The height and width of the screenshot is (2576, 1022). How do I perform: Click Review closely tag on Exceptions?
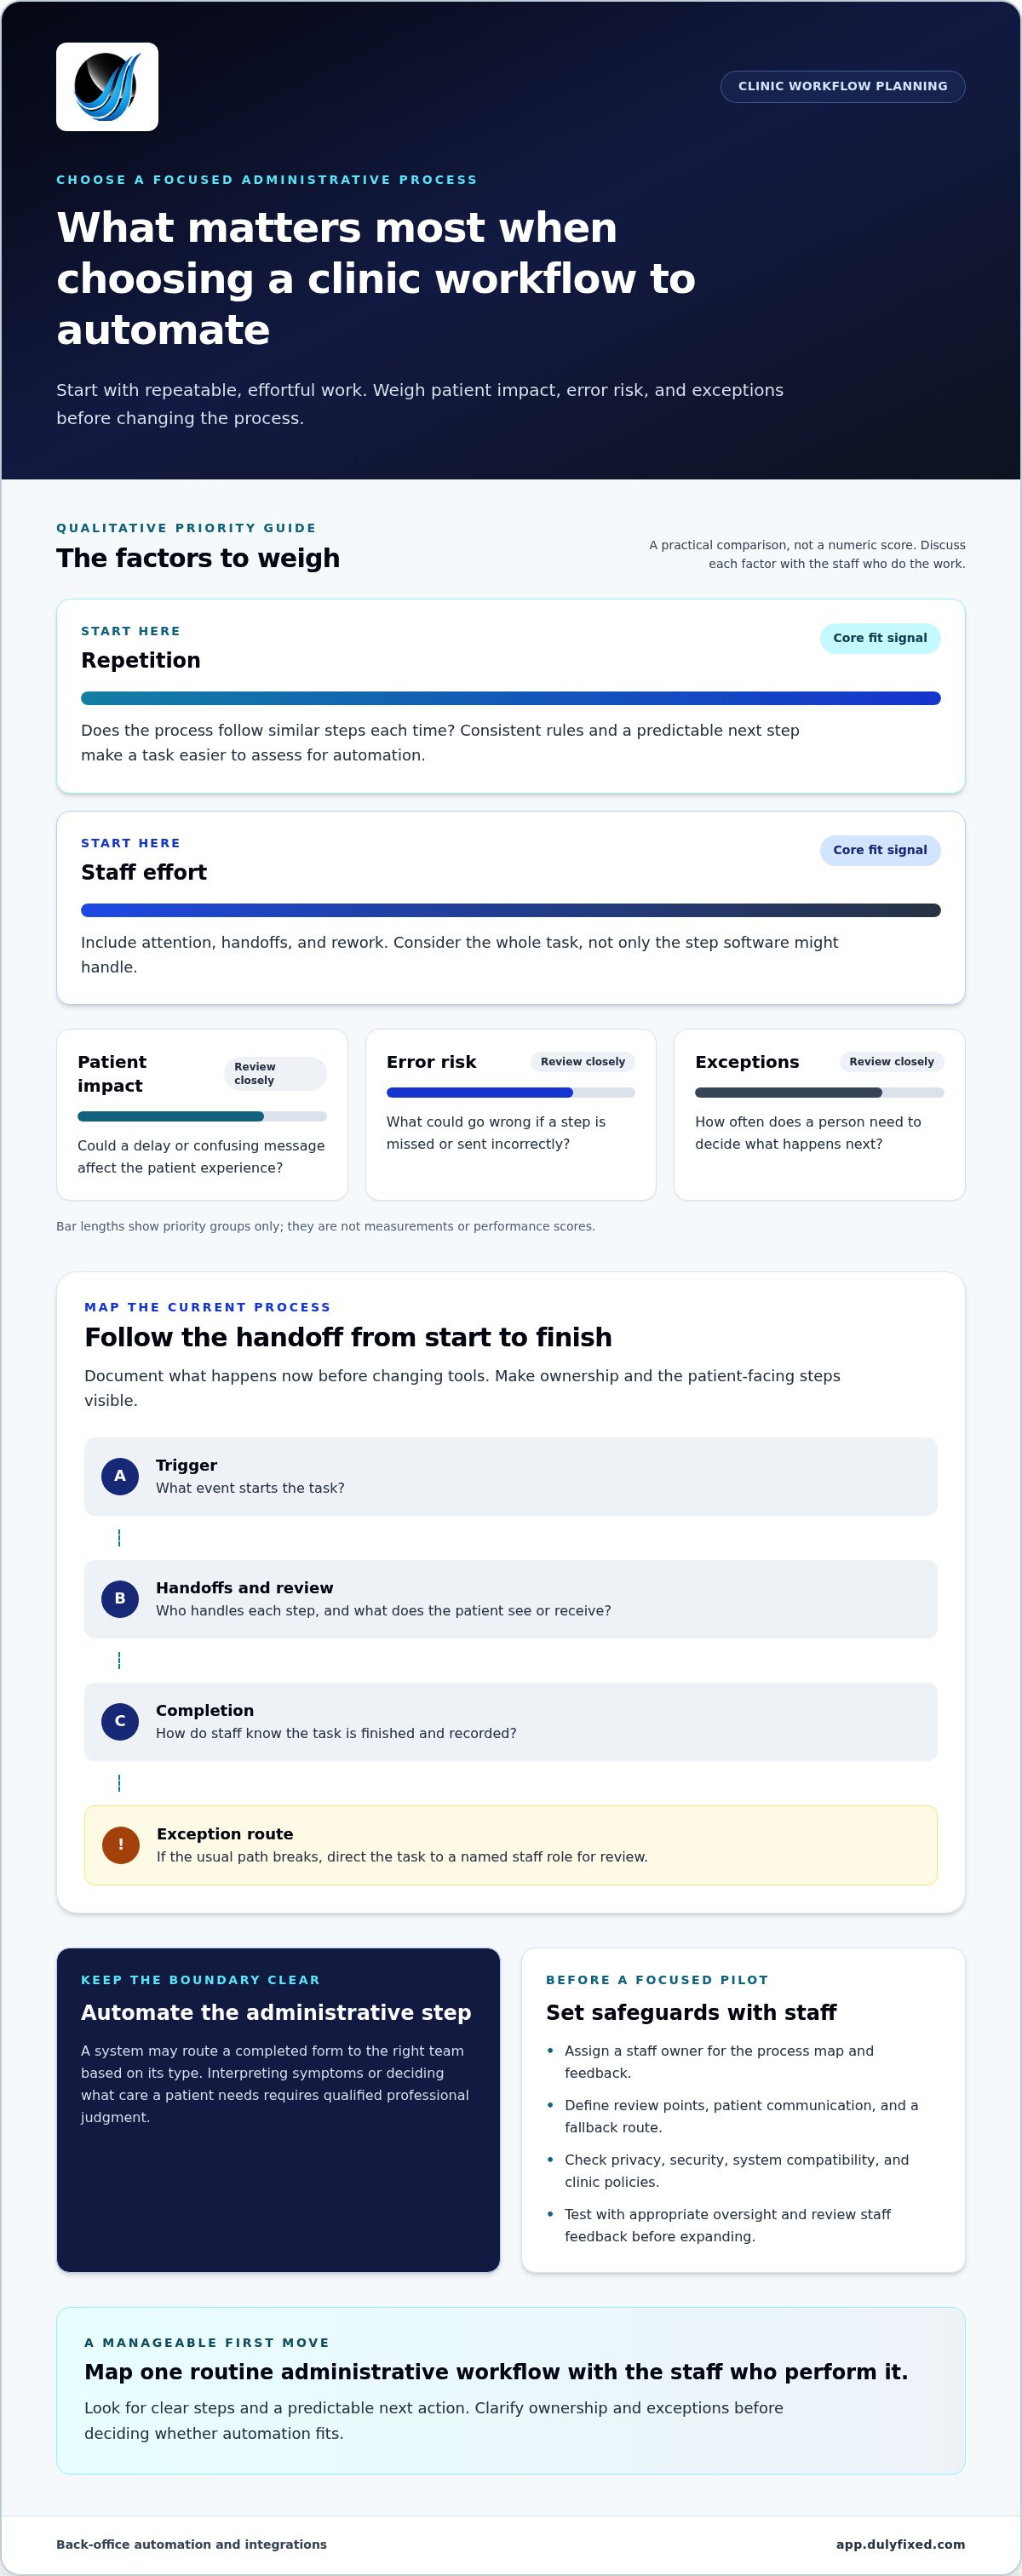pyautogui.click(x=892, y=1062)
